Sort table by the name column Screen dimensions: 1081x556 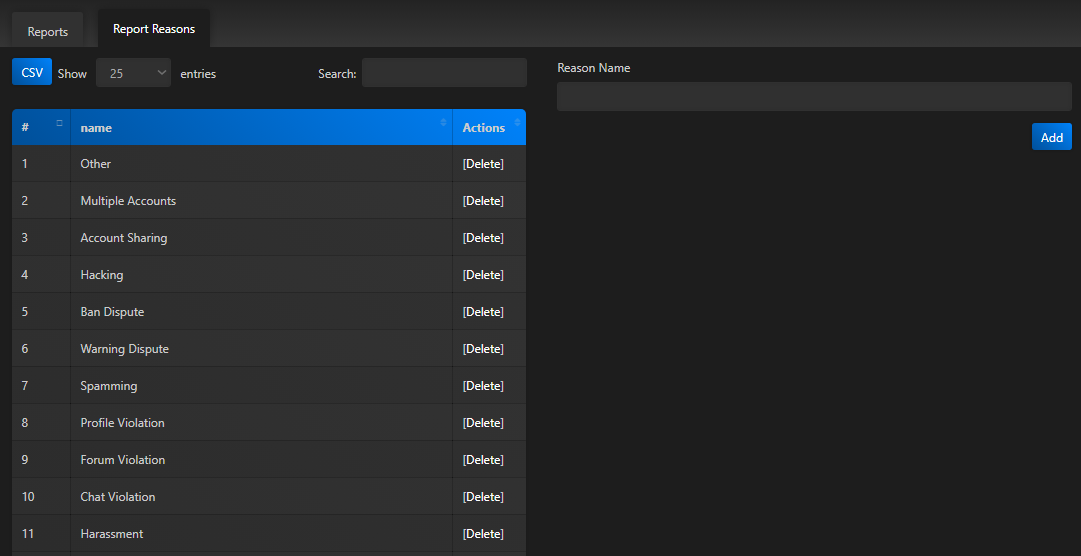pos(260,127)
